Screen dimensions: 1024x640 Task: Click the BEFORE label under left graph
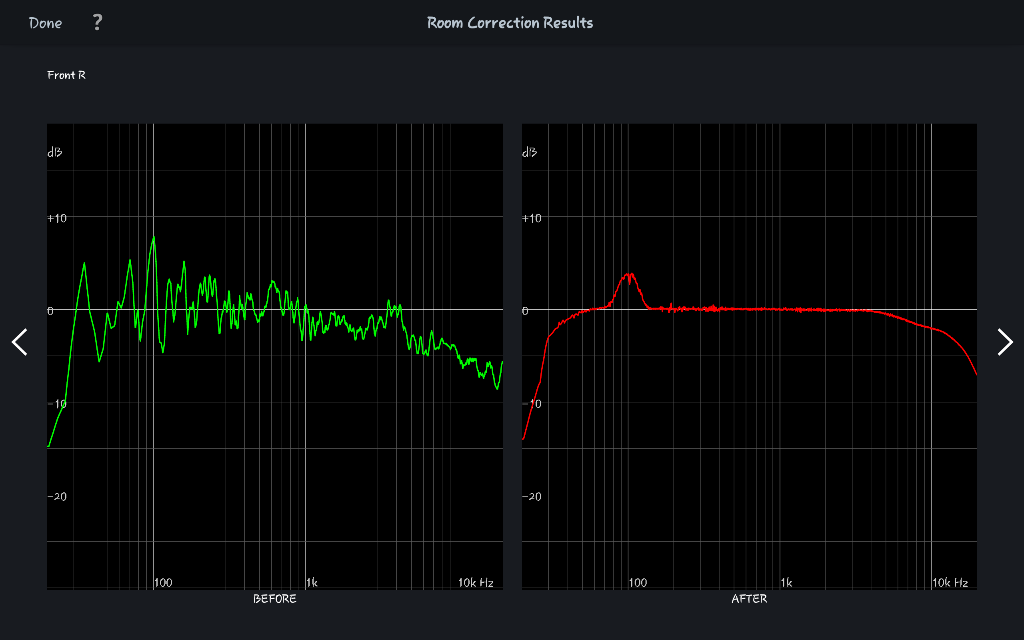[x=274, y=599]
